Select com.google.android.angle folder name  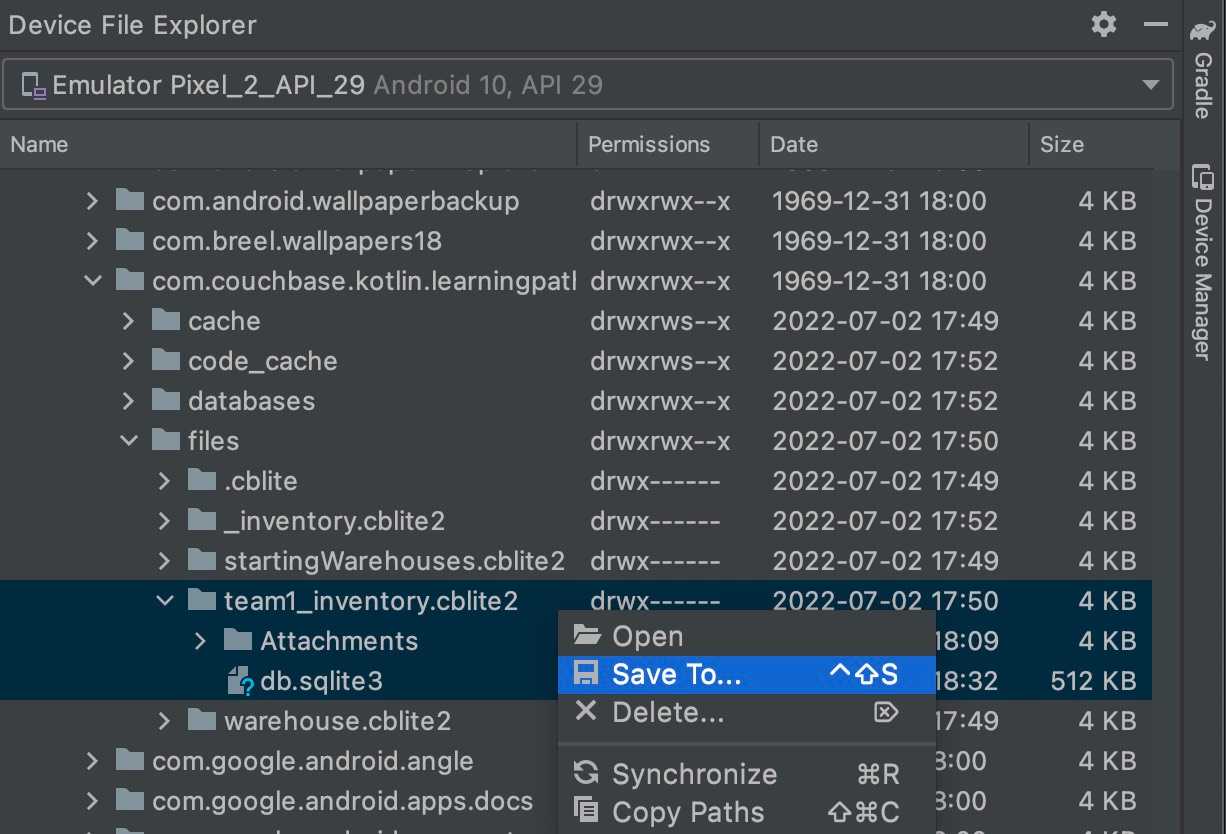[x=312, y=761]
